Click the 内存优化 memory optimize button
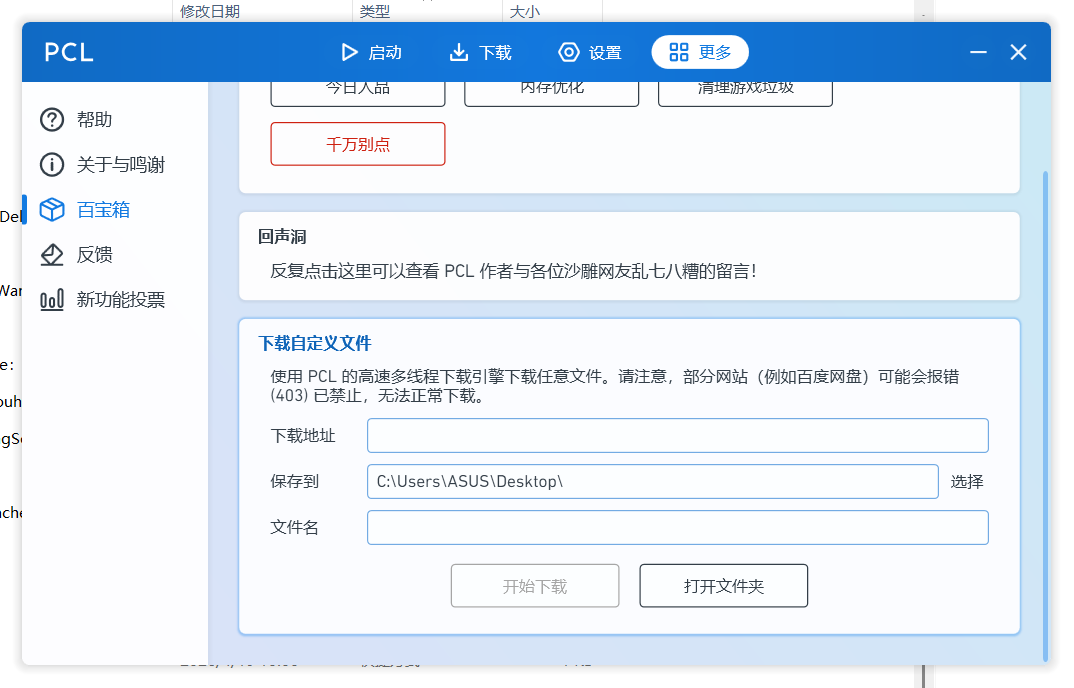 [x=551, y=93]
